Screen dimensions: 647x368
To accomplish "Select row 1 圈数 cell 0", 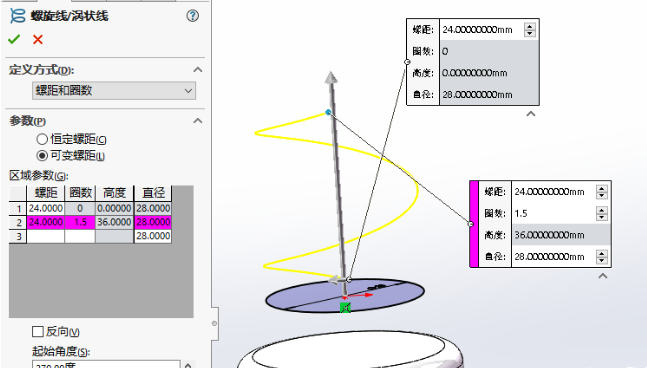I will coord(80,208).
